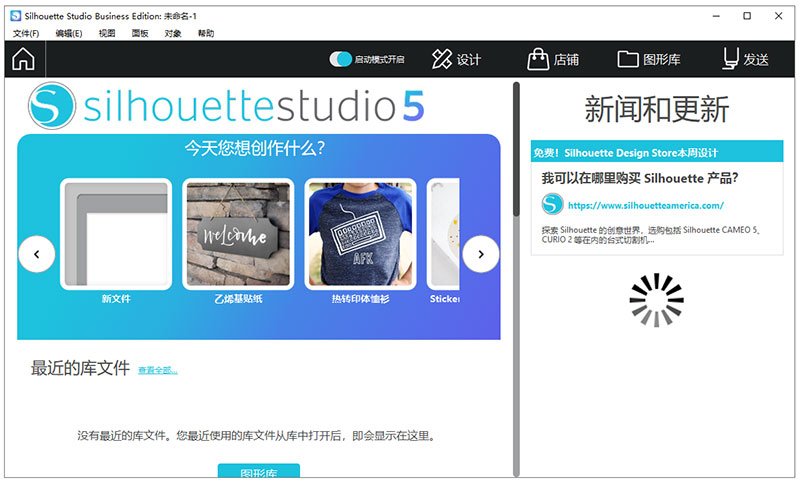The height and width of the screenshot is (482, 800).
Task: Open the 设计 (Design) tab
Action: coord(456,59)
